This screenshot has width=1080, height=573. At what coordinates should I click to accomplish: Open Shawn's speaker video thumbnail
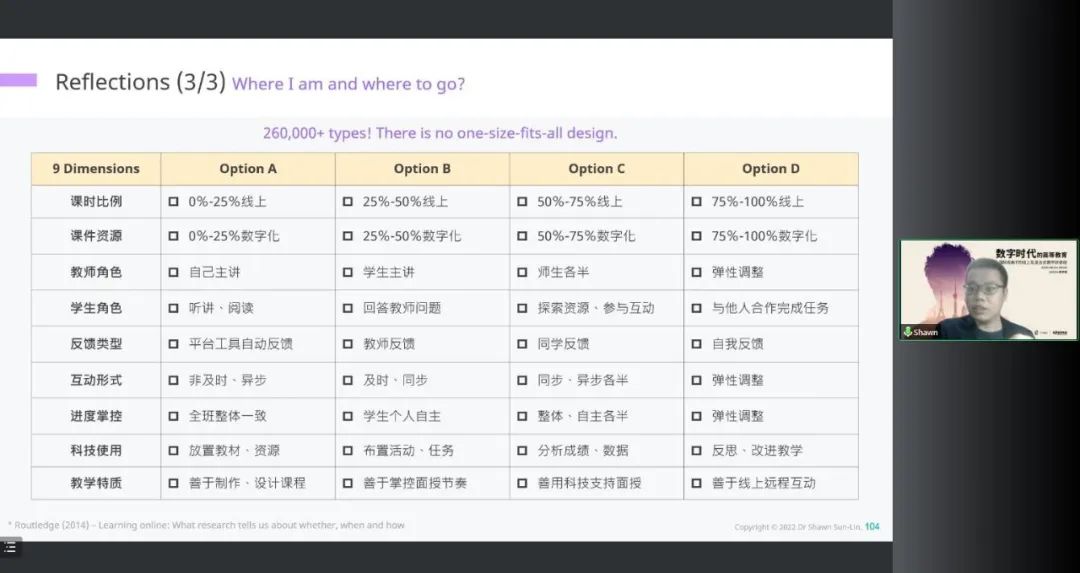tap(988, 289)
